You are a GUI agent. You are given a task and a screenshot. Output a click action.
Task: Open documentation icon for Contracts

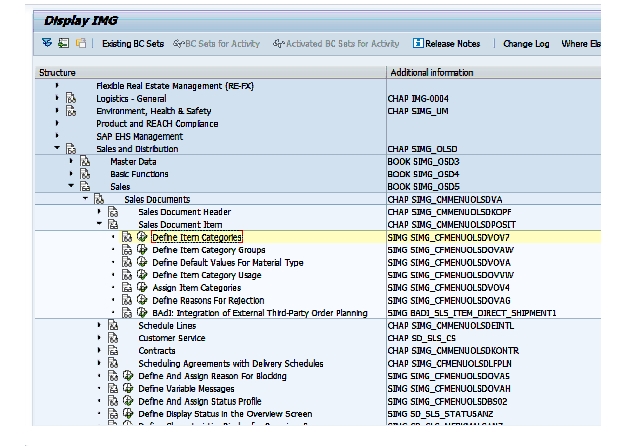[113, 351]
